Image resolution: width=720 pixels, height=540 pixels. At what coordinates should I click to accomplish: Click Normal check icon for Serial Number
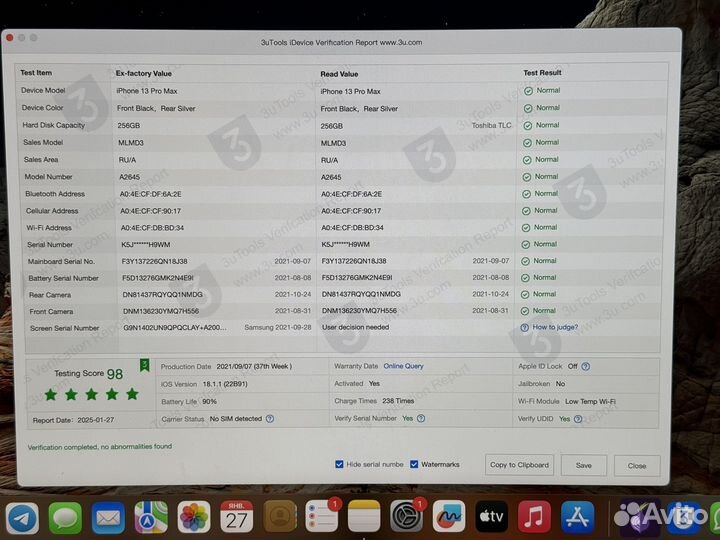coord(526,245)
